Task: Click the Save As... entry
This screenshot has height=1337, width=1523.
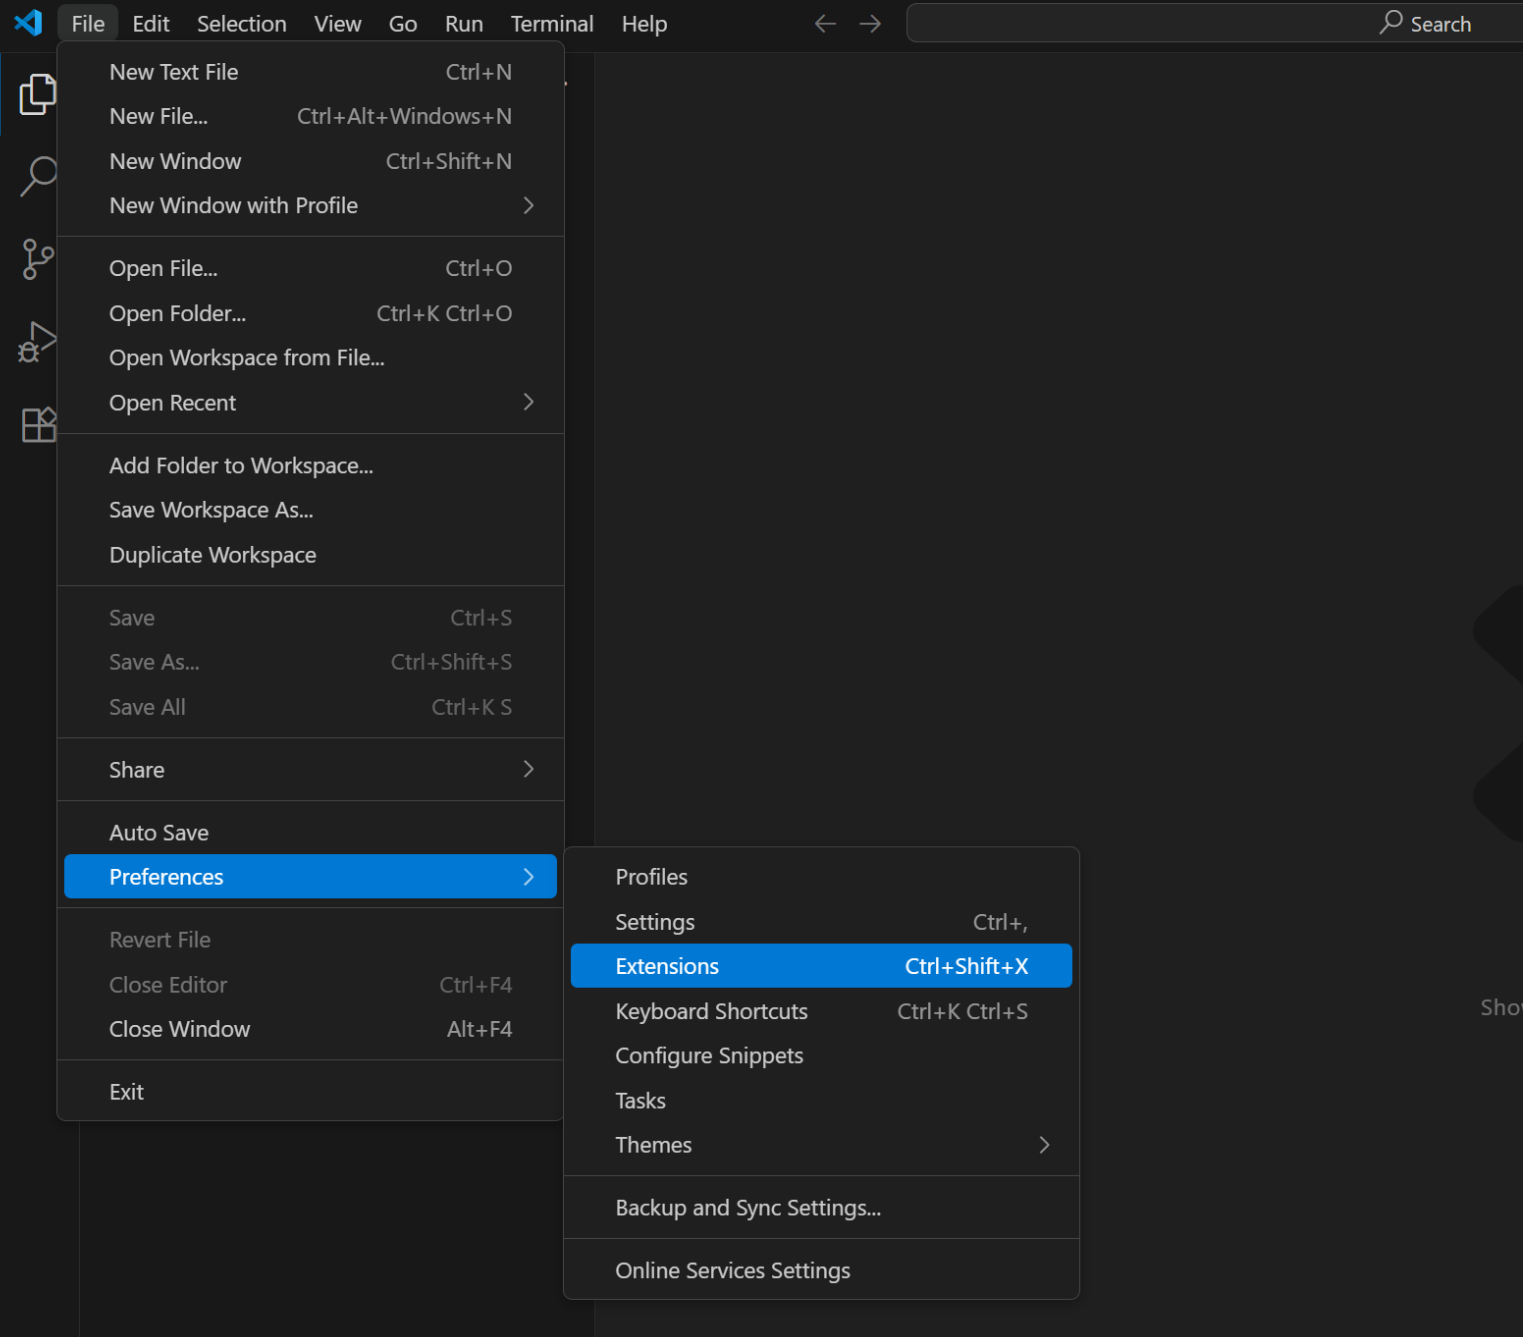Action: point(310,662)
